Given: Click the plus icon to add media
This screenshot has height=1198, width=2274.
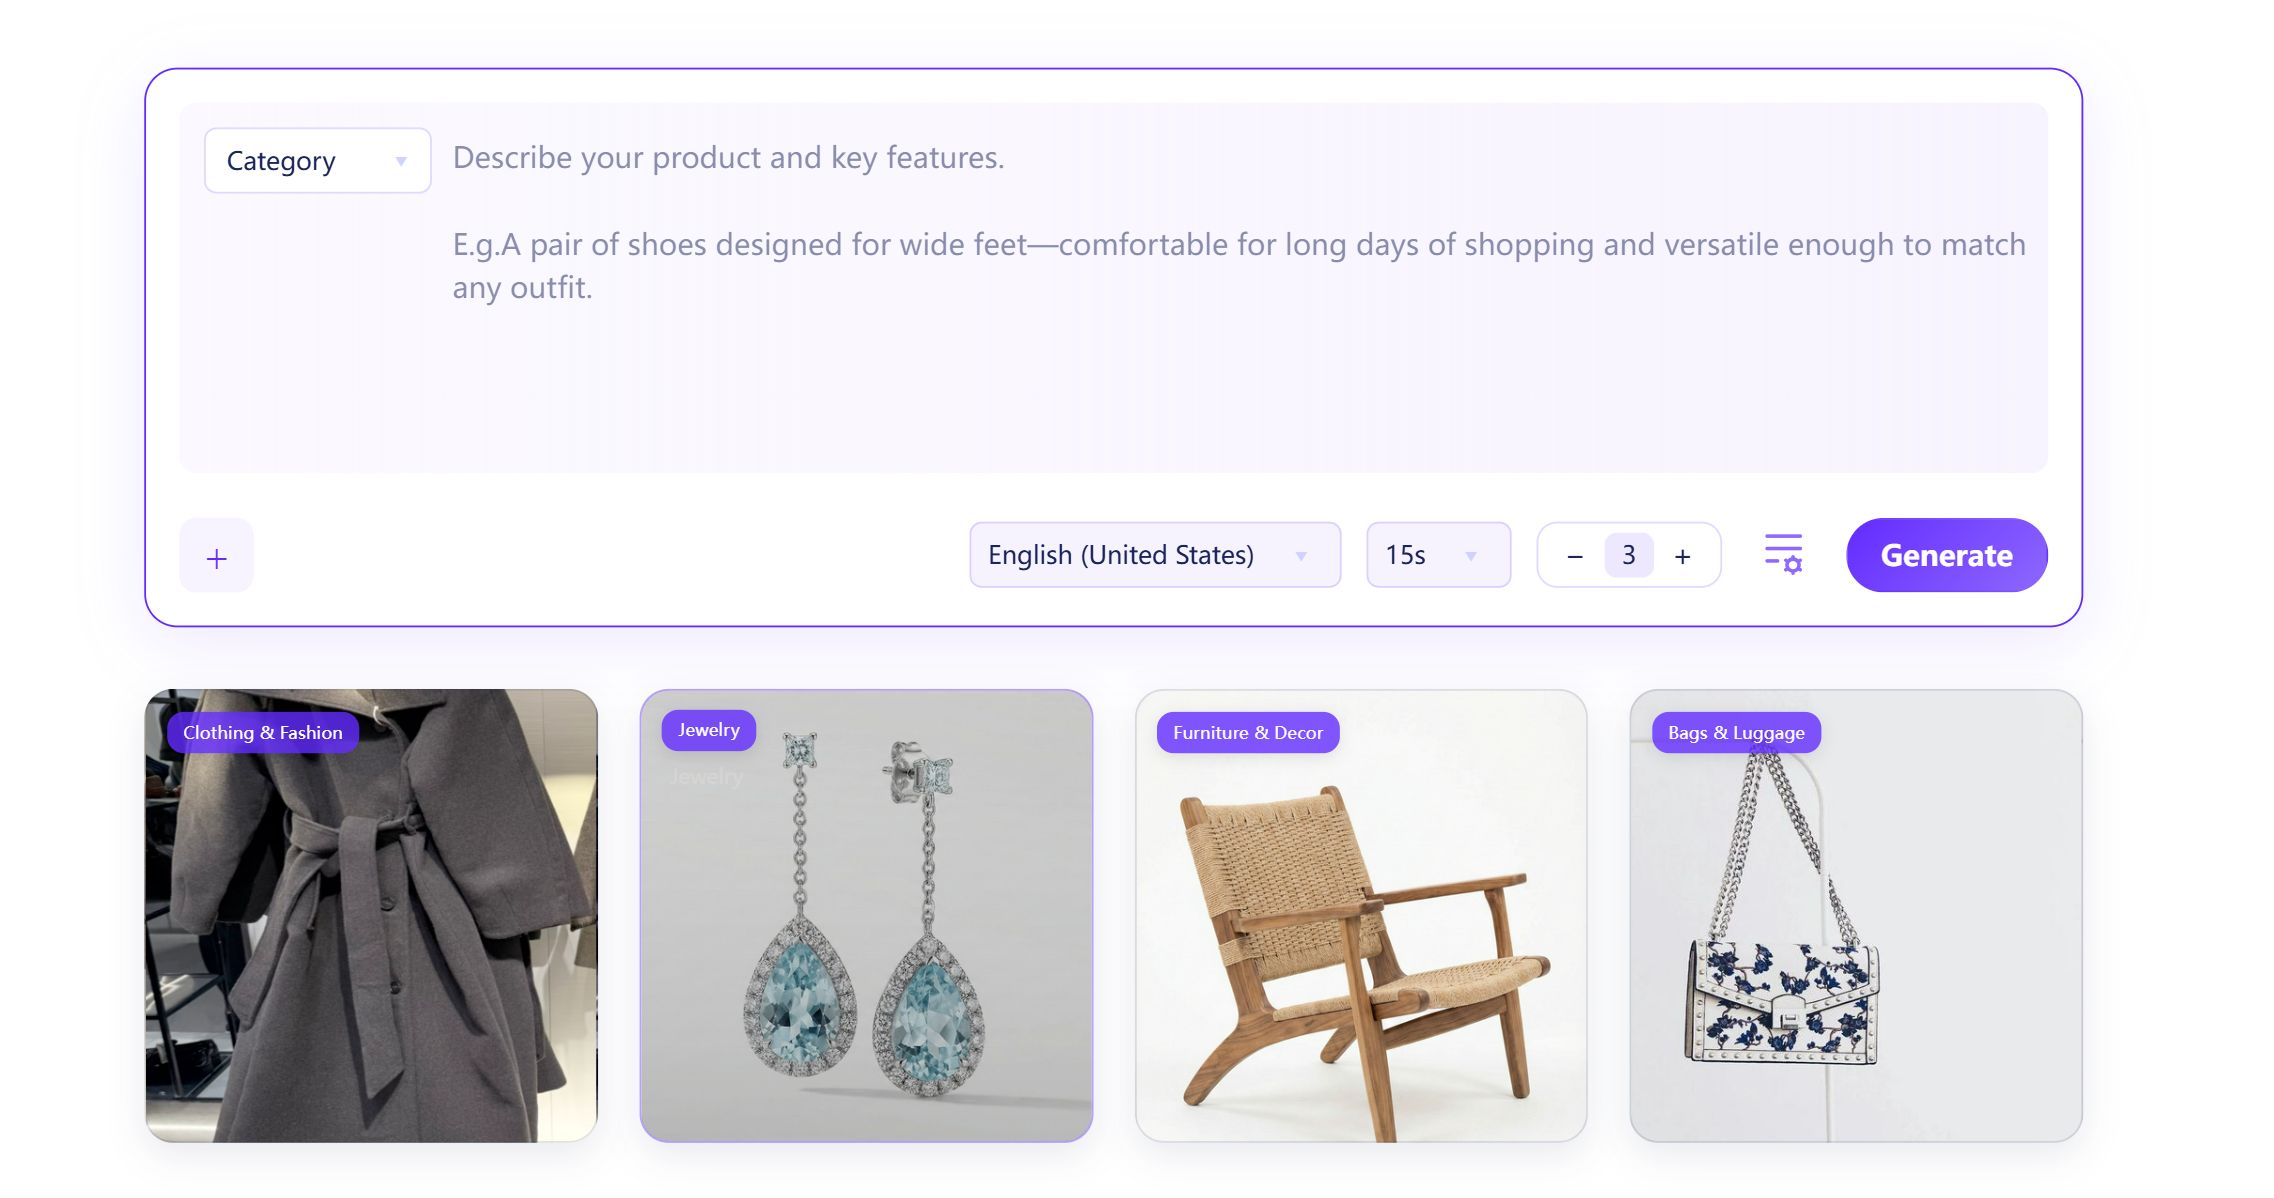Looking at the screenshot, I should (216, 556).
